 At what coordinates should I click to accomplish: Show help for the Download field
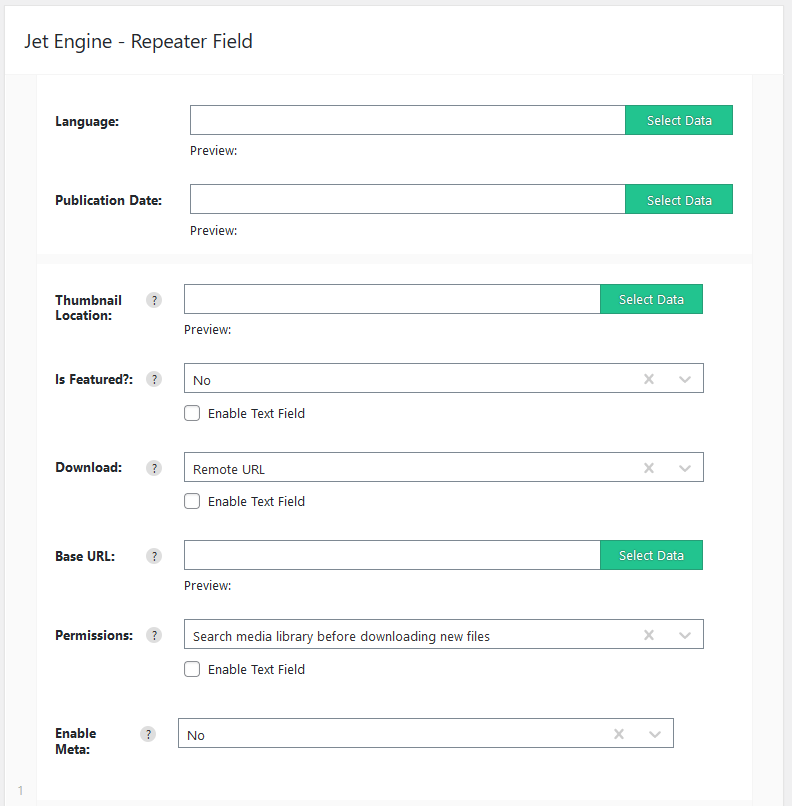click(x=154, y=468)
